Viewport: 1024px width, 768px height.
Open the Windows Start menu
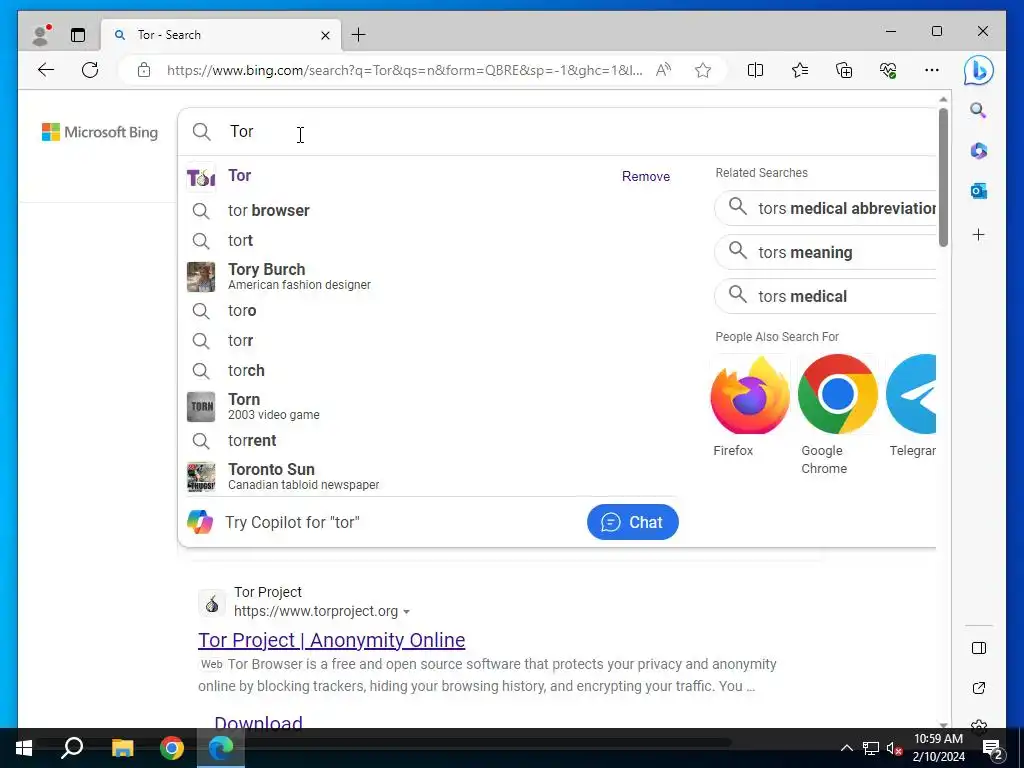click(x=24, y=748)
